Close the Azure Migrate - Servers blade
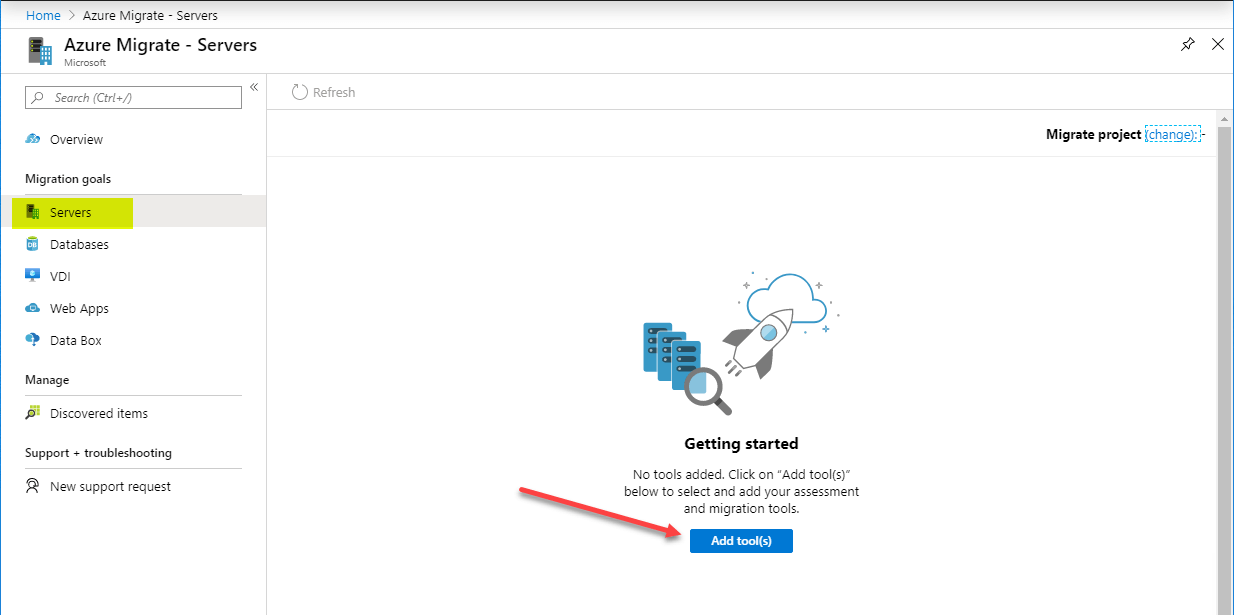The height and width of the screenshot is (615, 1234). 1217,45
